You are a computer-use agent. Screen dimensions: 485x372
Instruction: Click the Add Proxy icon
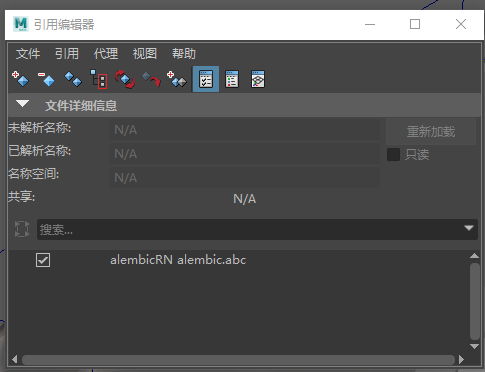pos(177,79)
